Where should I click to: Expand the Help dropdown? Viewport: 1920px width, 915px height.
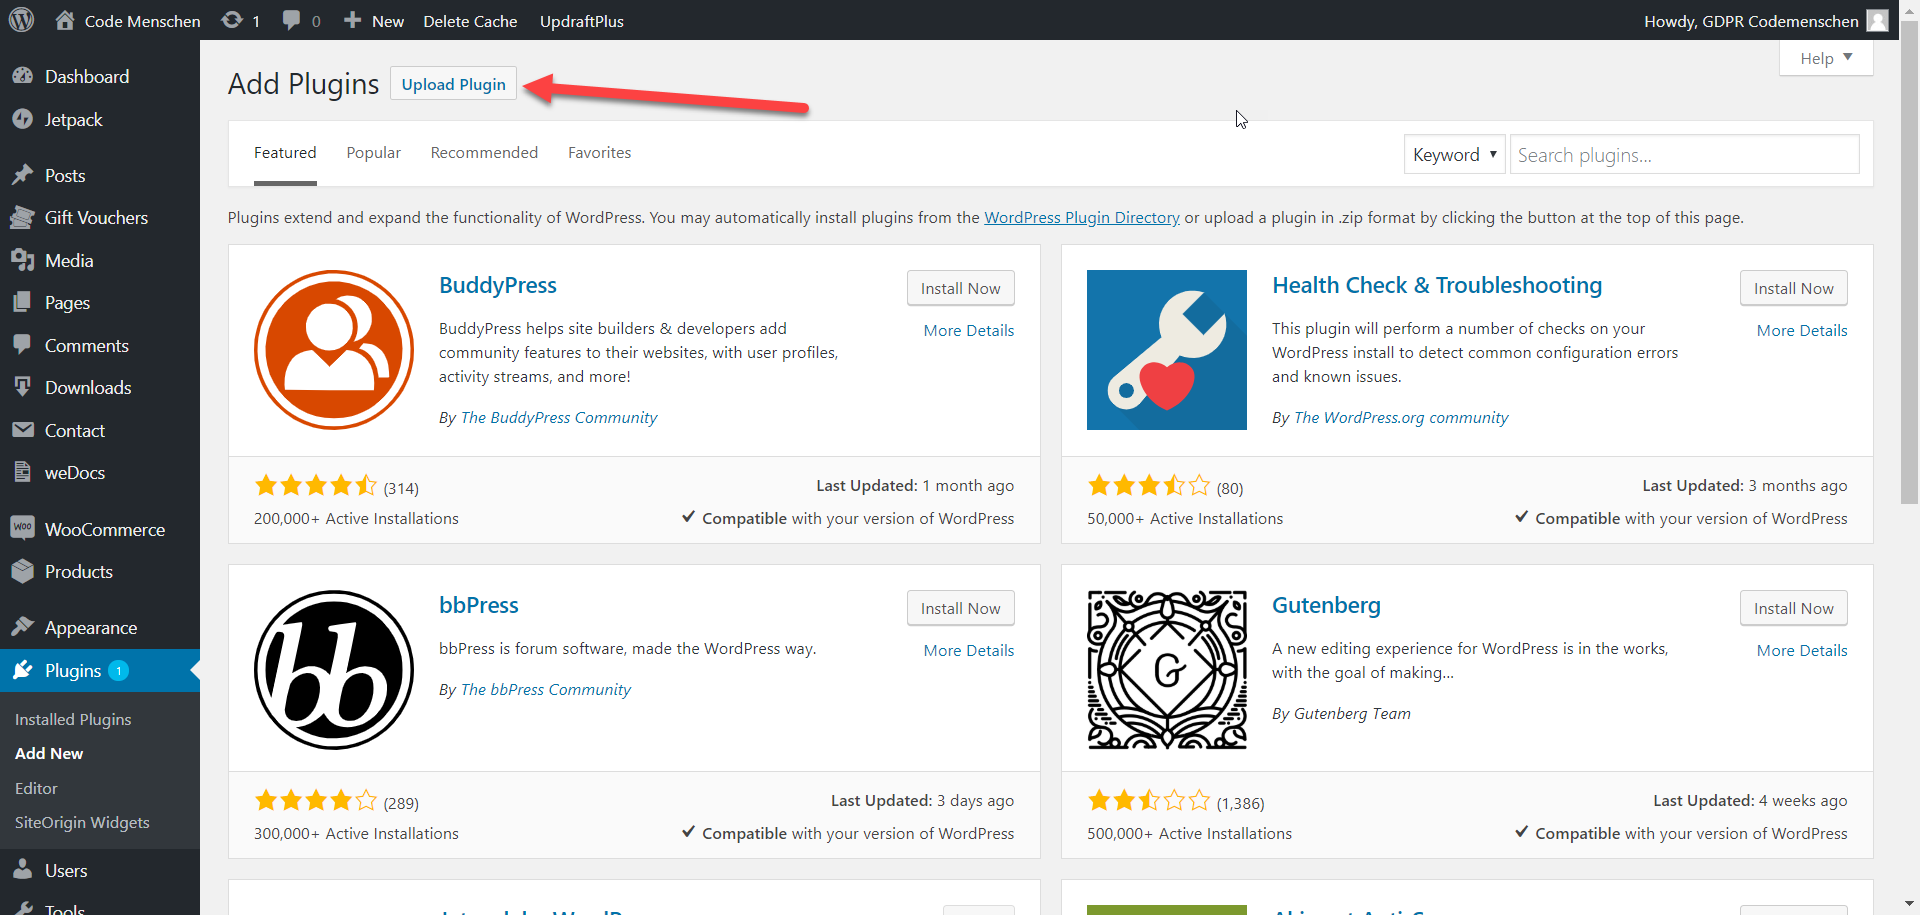(1826, 58)
